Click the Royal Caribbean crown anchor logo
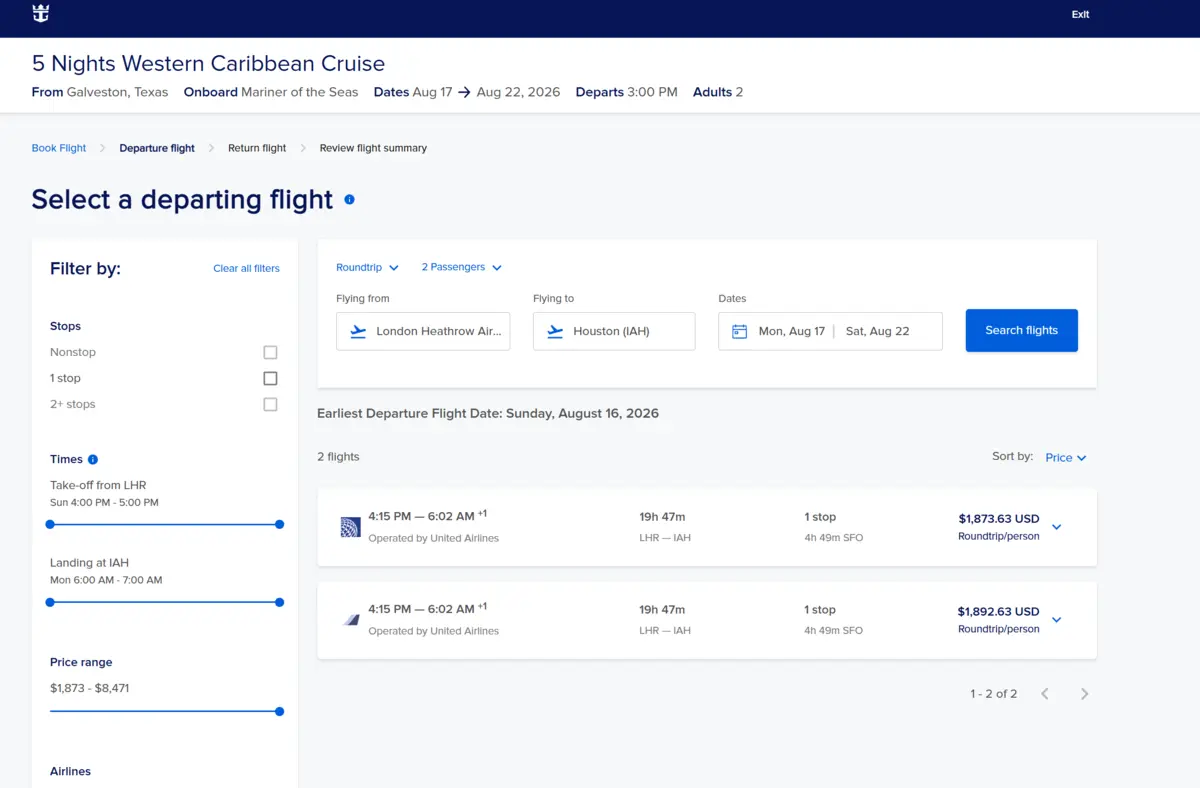Viewport: 1200px width, 788px height. (x=41, y=14)
